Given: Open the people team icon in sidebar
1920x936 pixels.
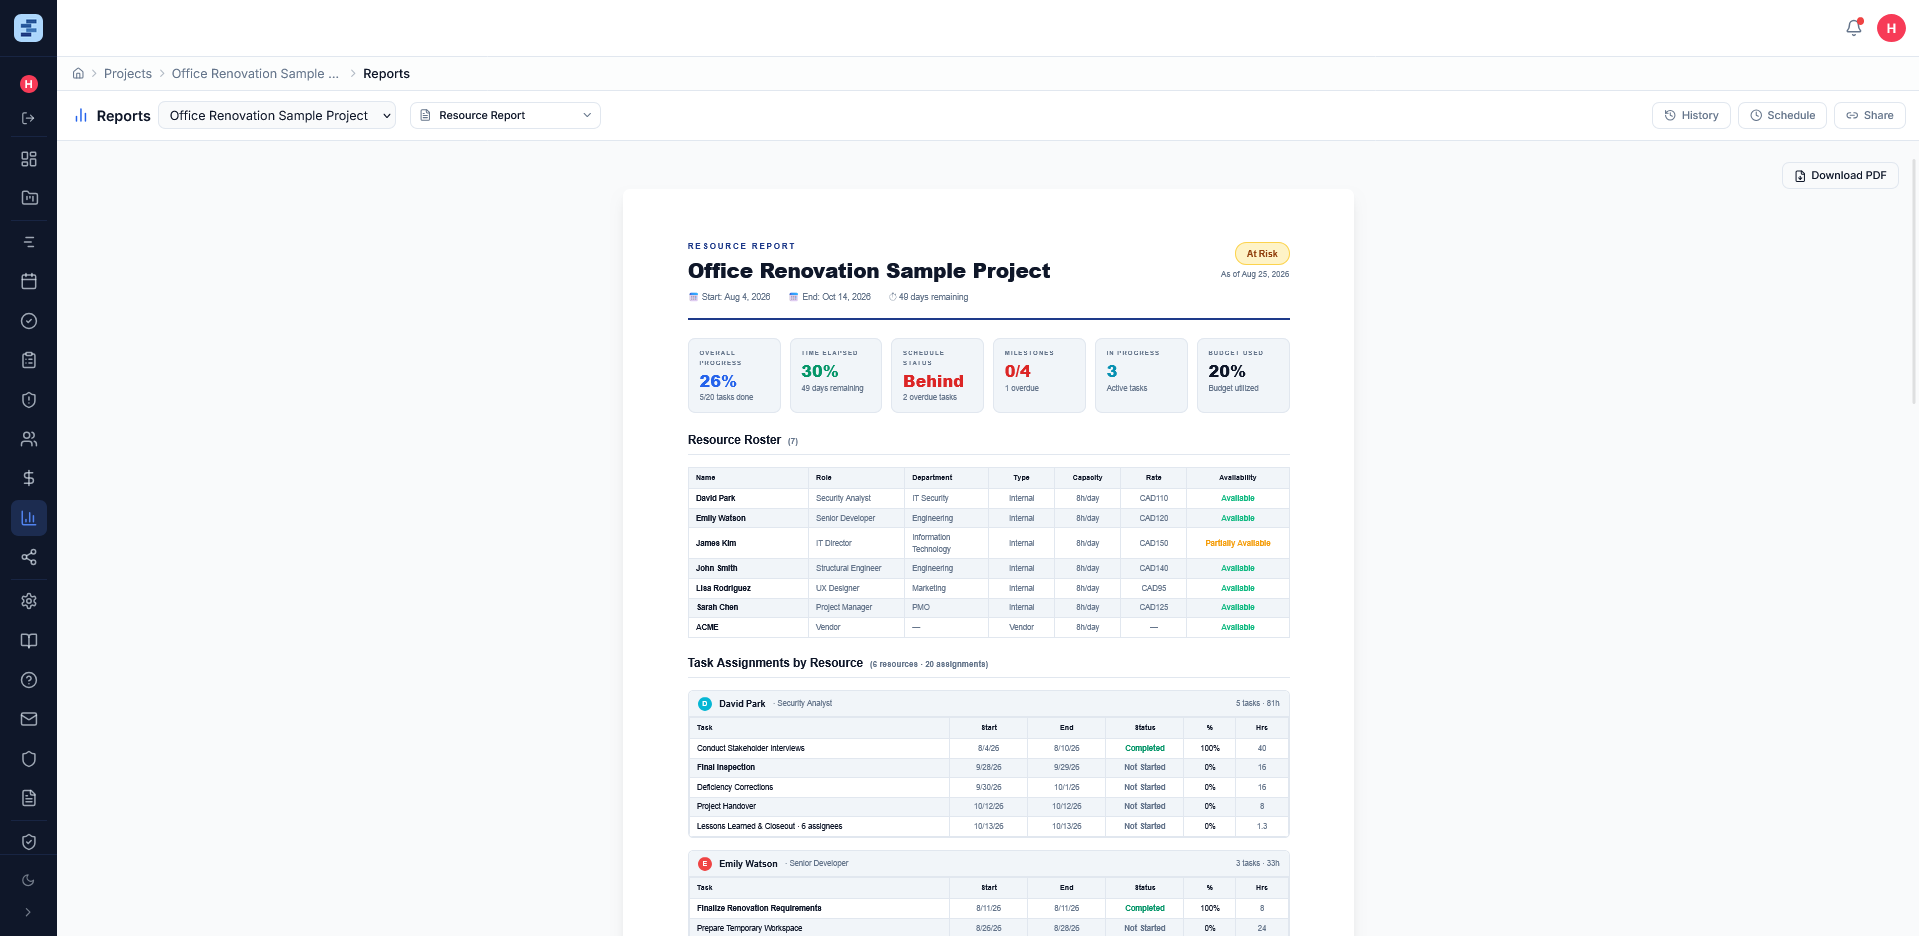Looking at the screenshot, I should pyautogui.click(x=29, y=439).
